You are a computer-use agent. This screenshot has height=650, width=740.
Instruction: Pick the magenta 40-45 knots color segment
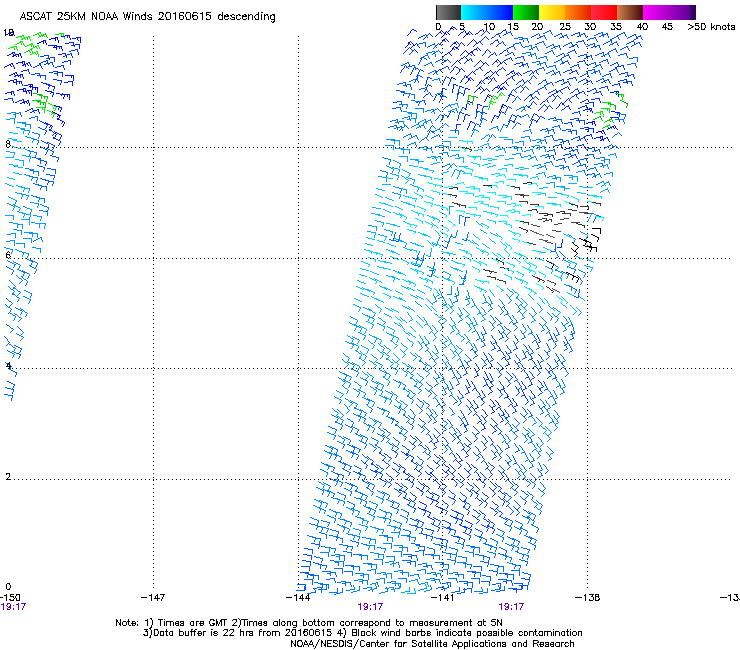click(x=656, y=12)
